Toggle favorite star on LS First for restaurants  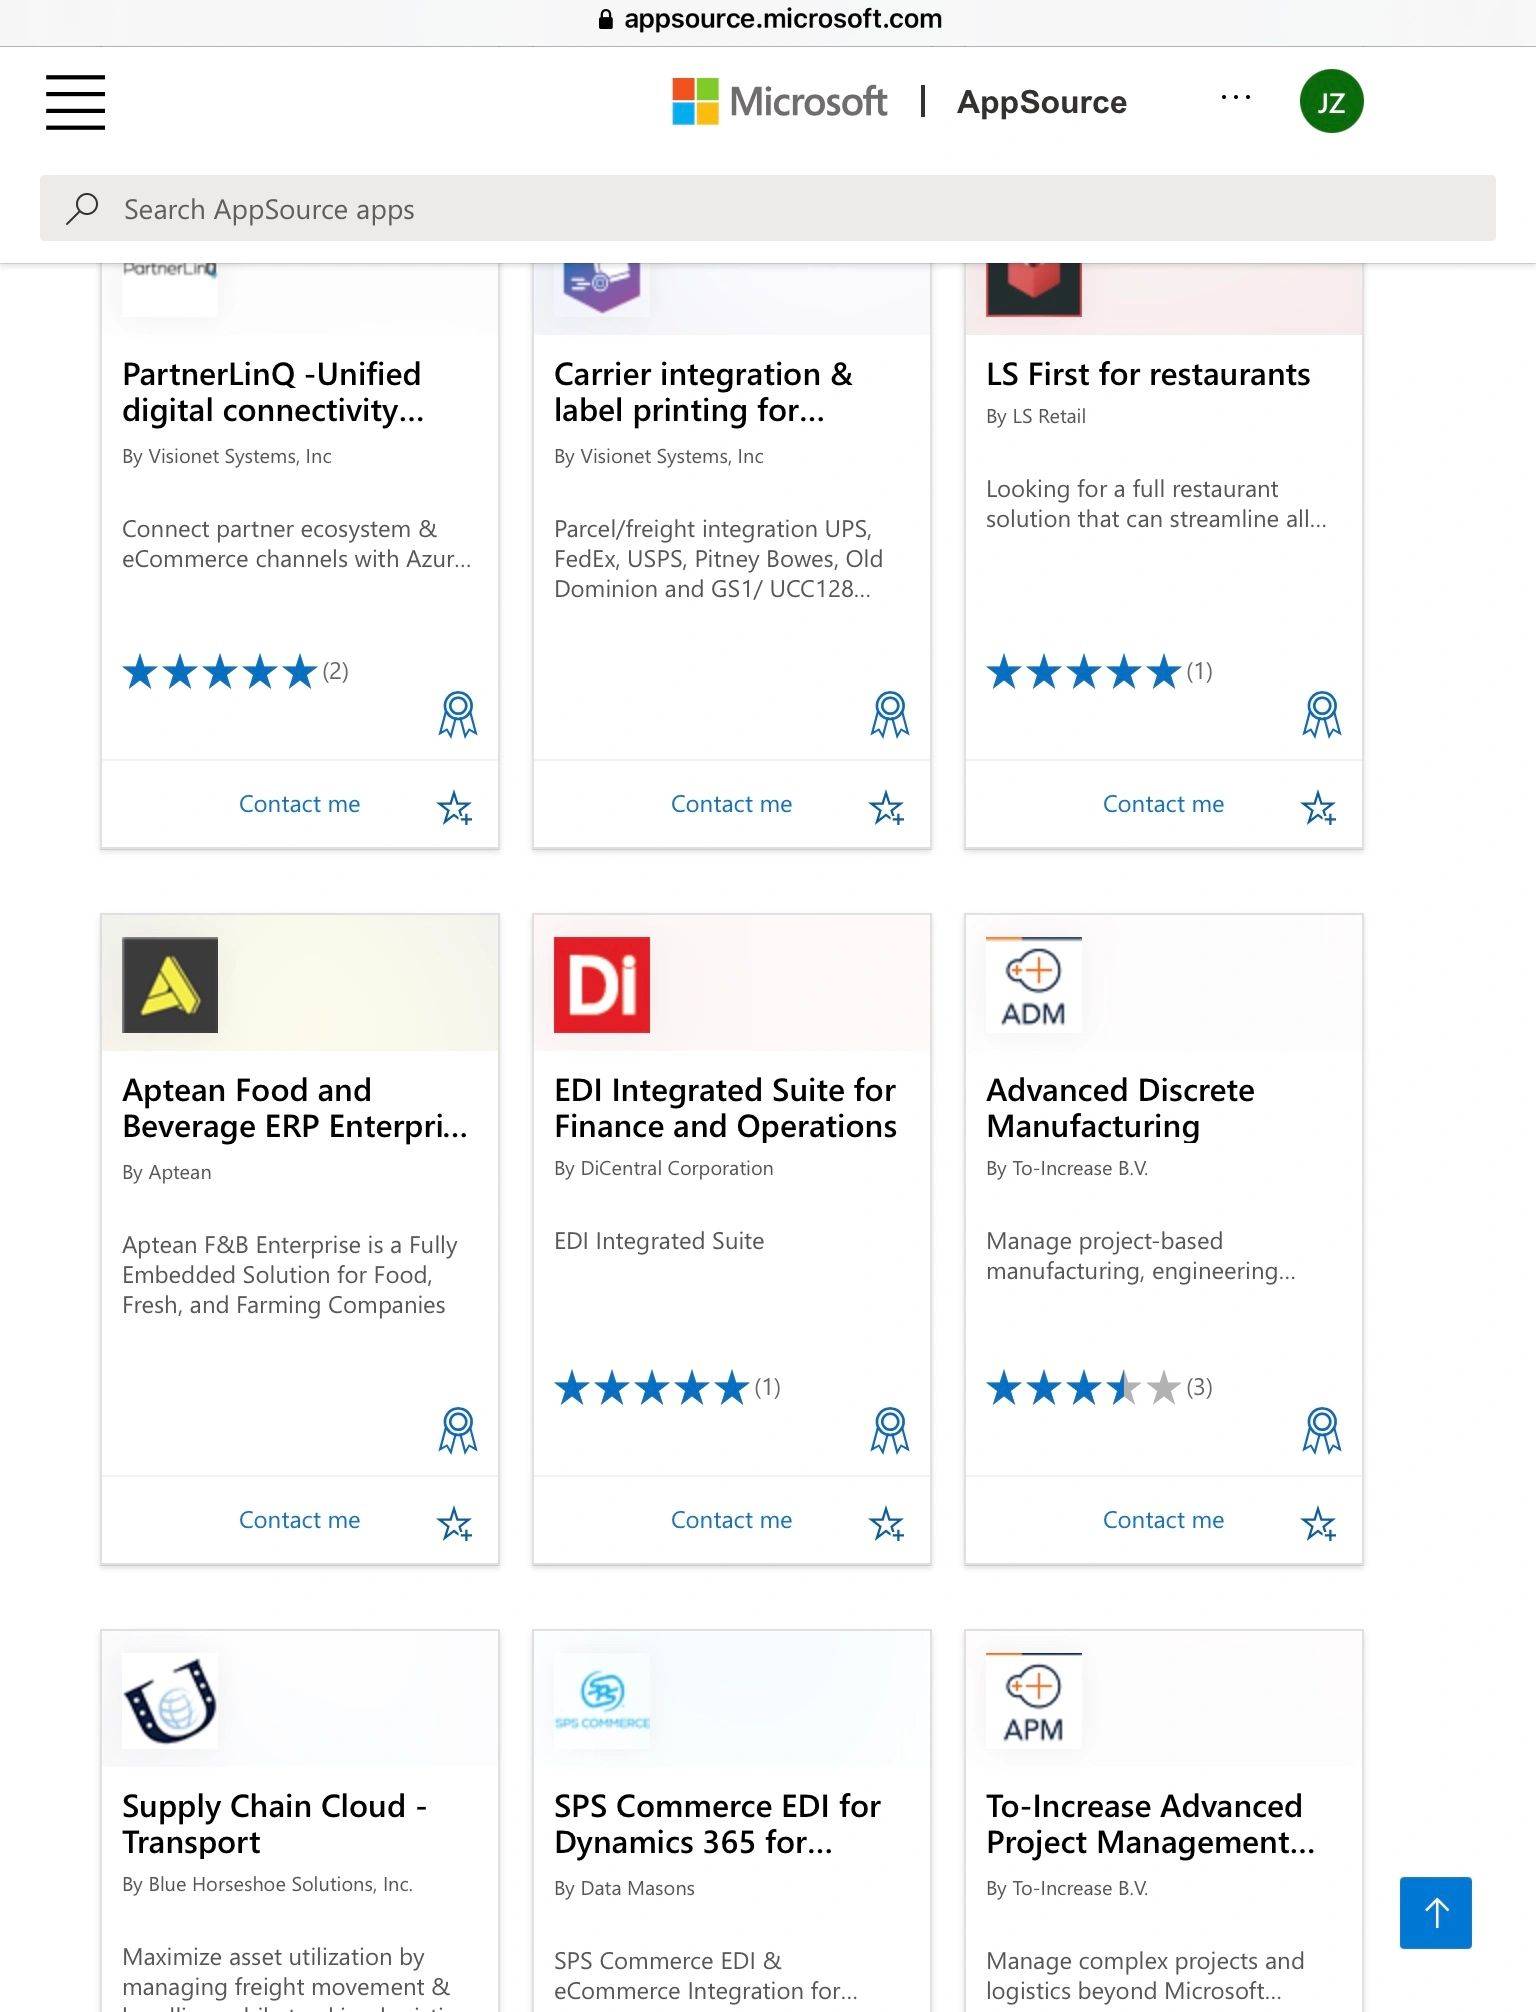point(1319,807)
